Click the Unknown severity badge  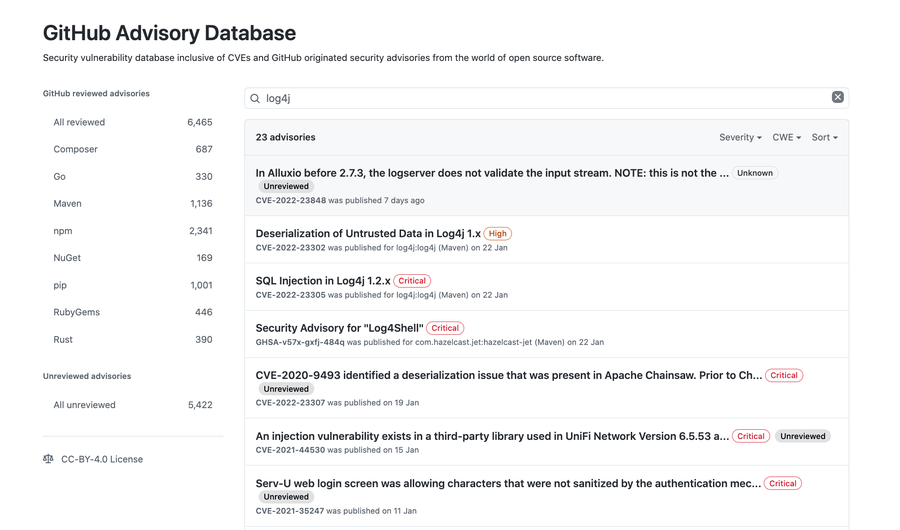(x=755, y=173)
